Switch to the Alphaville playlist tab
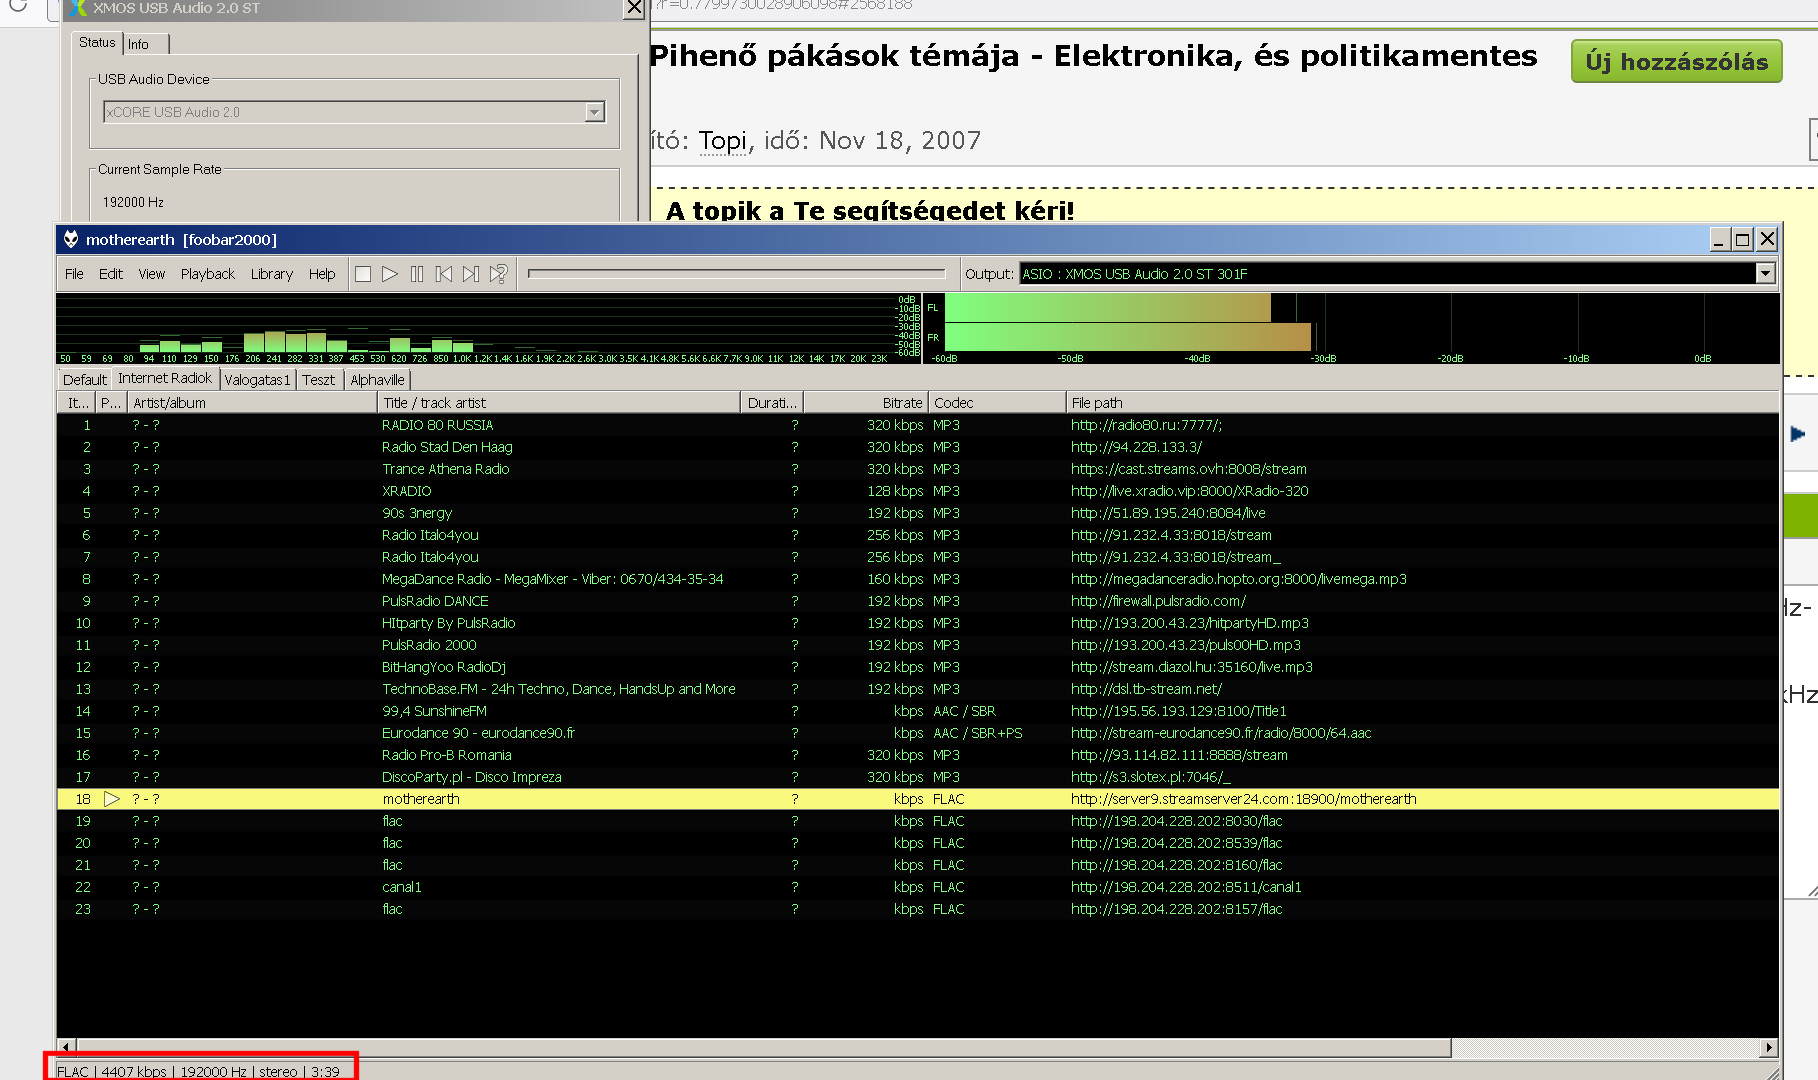The height and width of the screenshot is (1080, 1818). point(378,380)
